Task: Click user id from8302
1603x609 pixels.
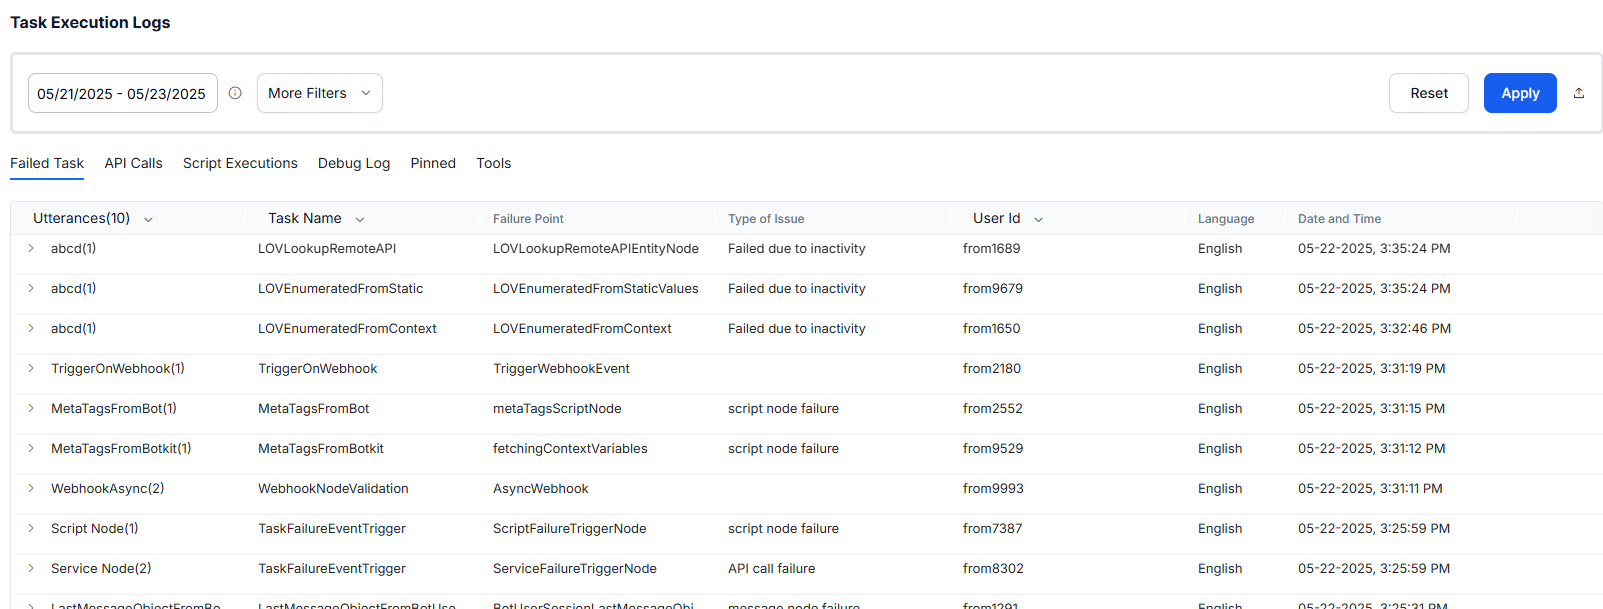Action: click(993, 568)
